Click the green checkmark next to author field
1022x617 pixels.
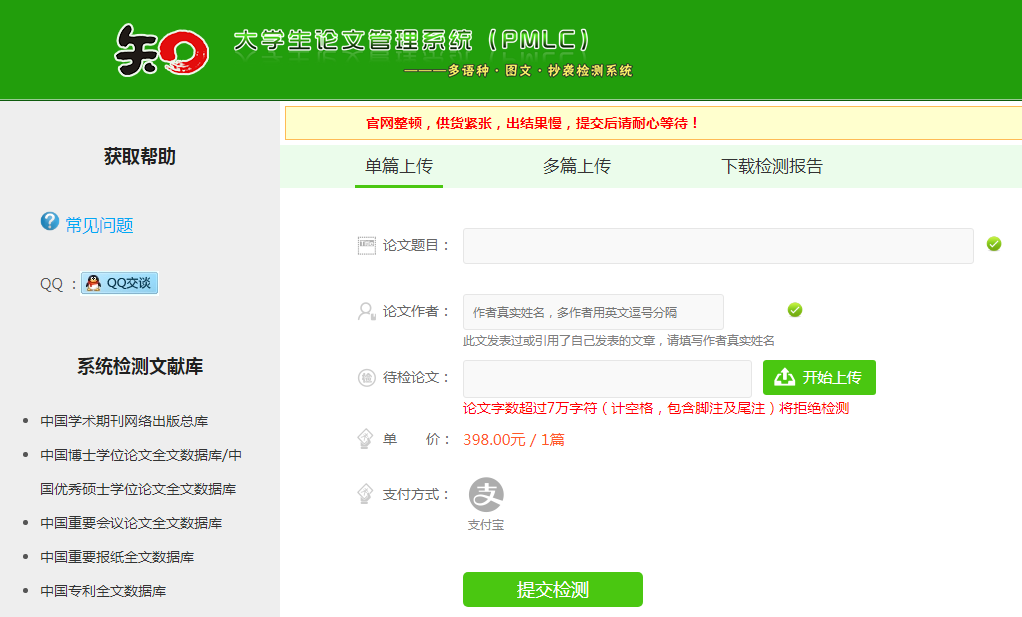795,310
